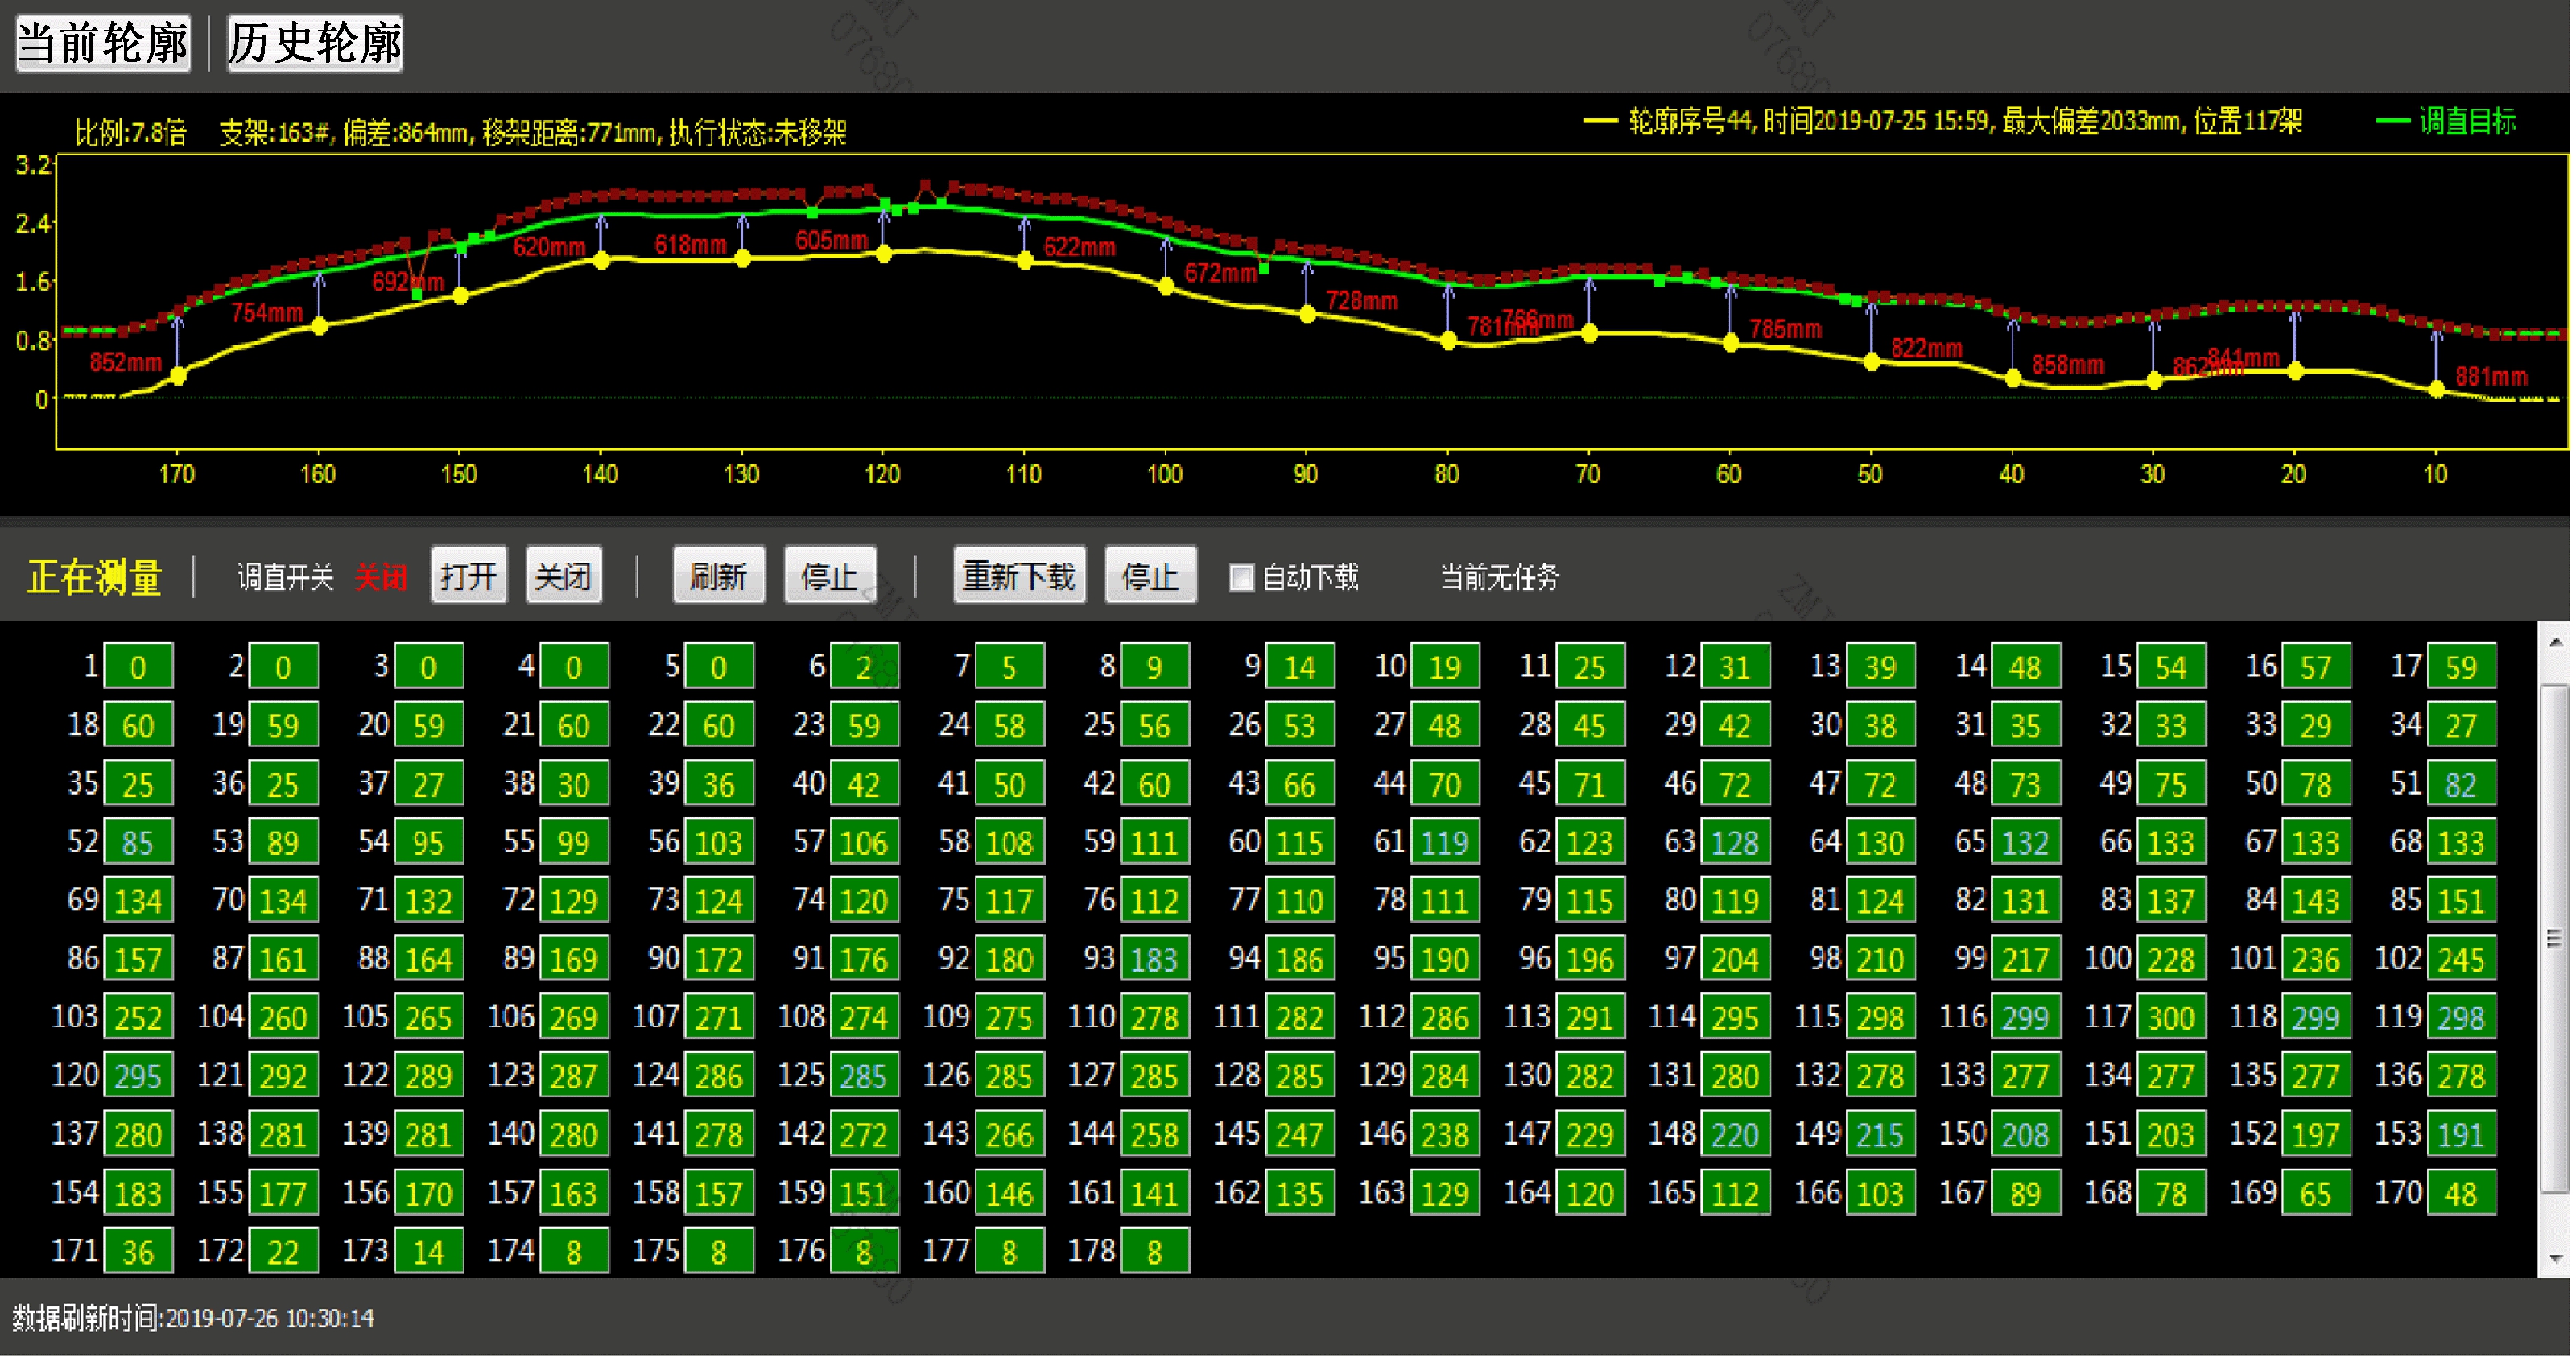2576x1358 pixels.
Task: Click the 关闭 straightening switch button
Action: 563,576
